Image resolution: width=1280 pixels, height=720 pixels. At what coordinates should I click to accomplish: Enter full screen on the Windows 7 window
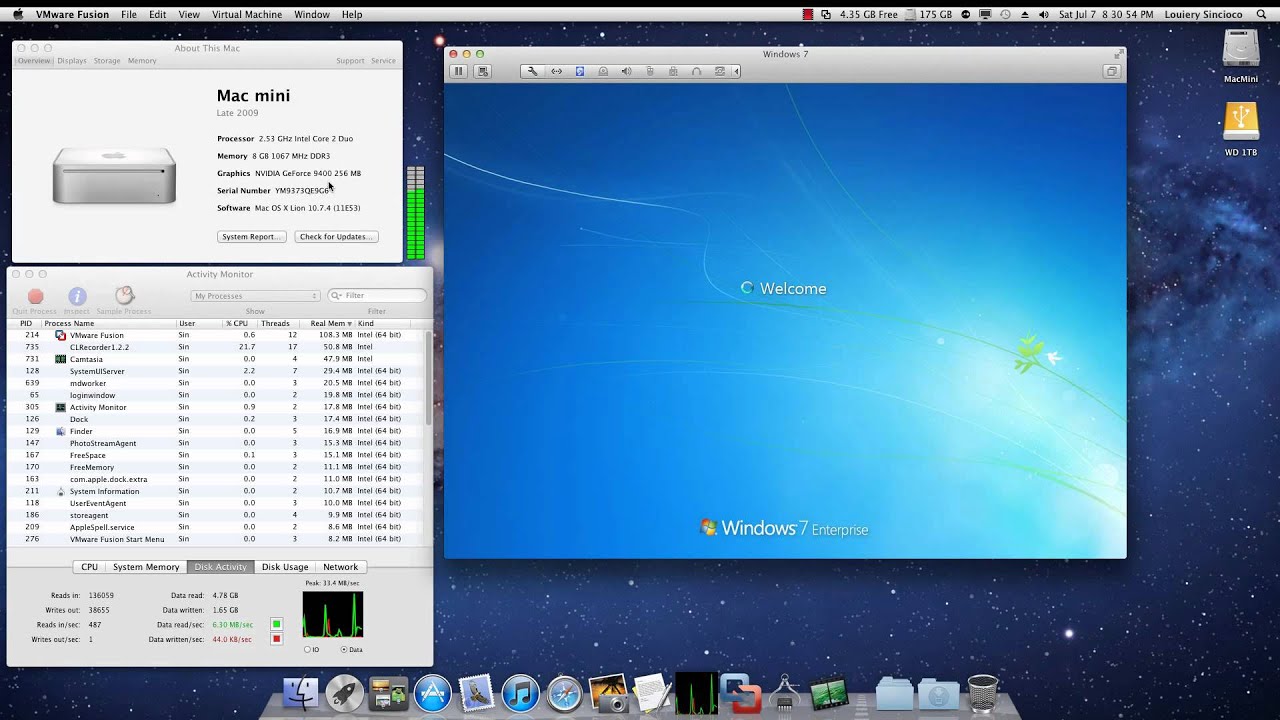(x=1119, y=54)
